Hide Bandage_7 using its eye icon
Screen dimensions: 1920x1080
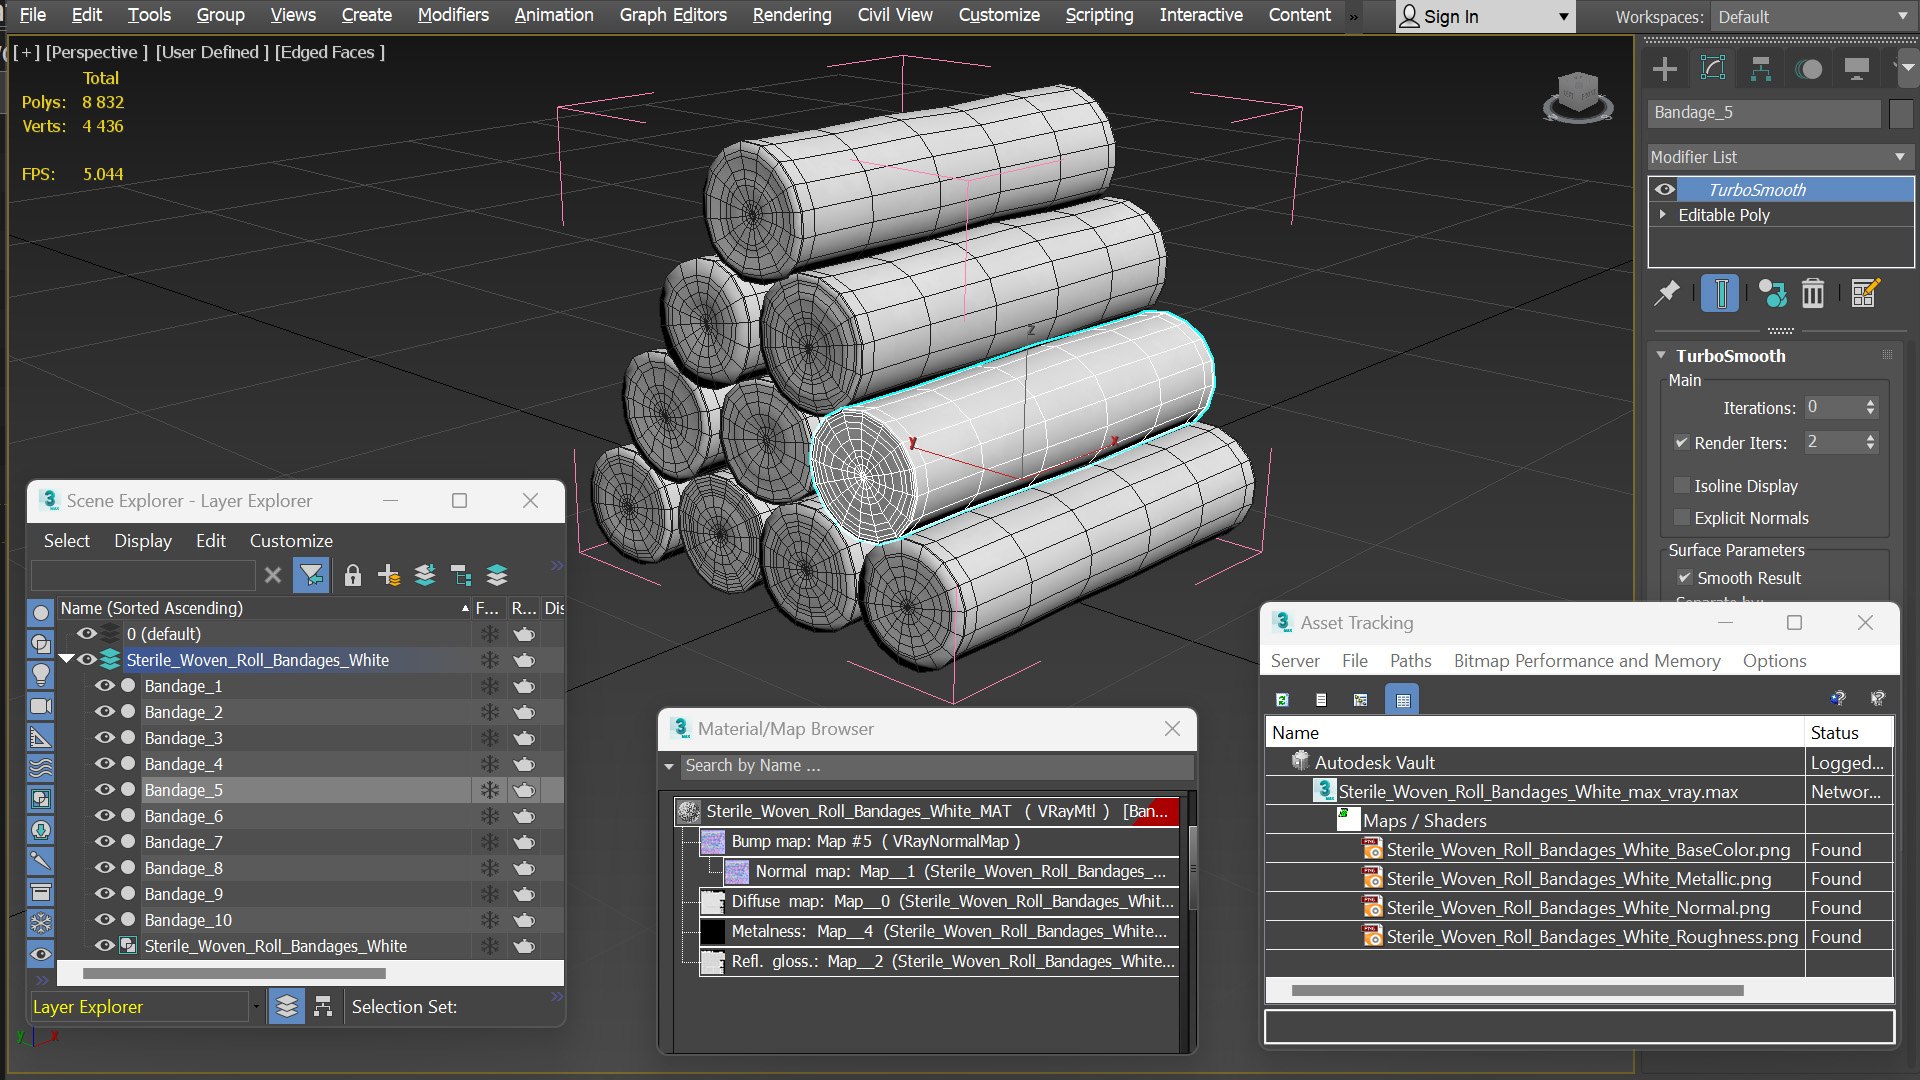[105, 842]
